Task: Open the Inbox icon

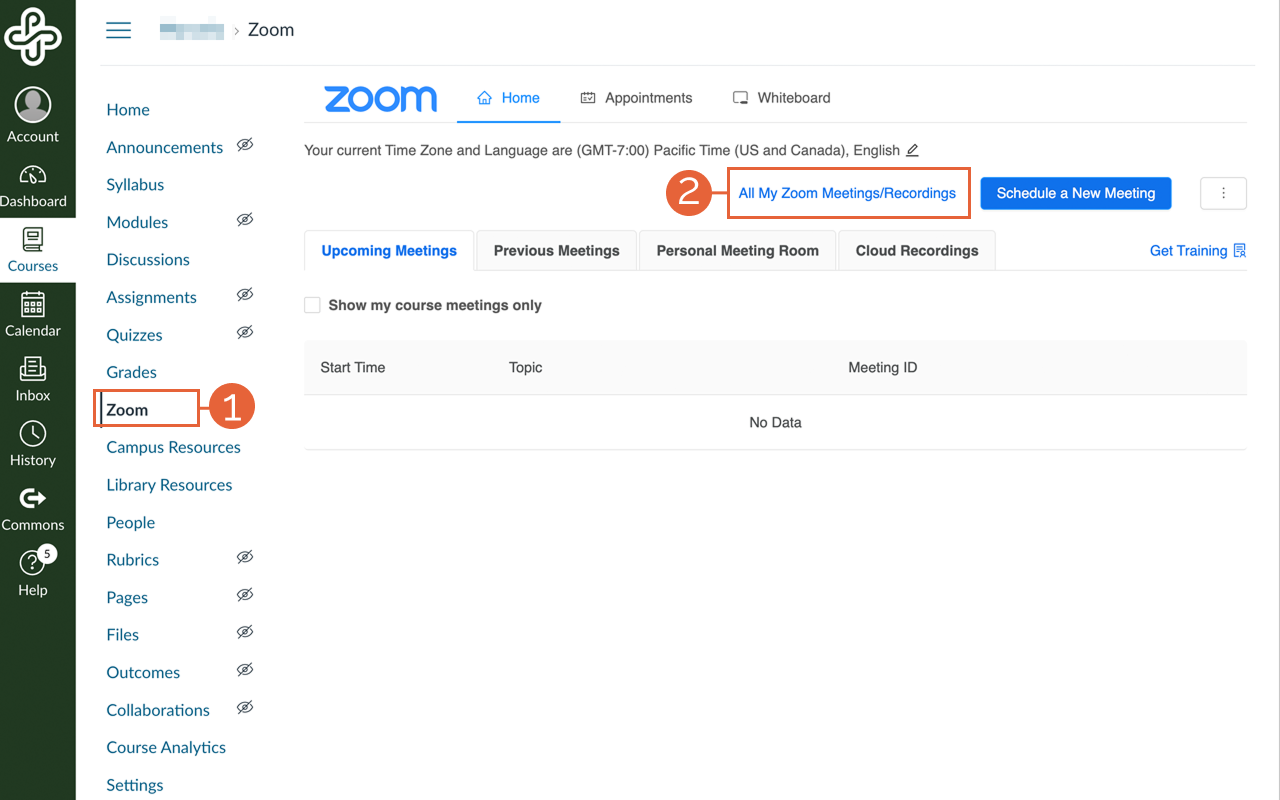Action: 33,369
